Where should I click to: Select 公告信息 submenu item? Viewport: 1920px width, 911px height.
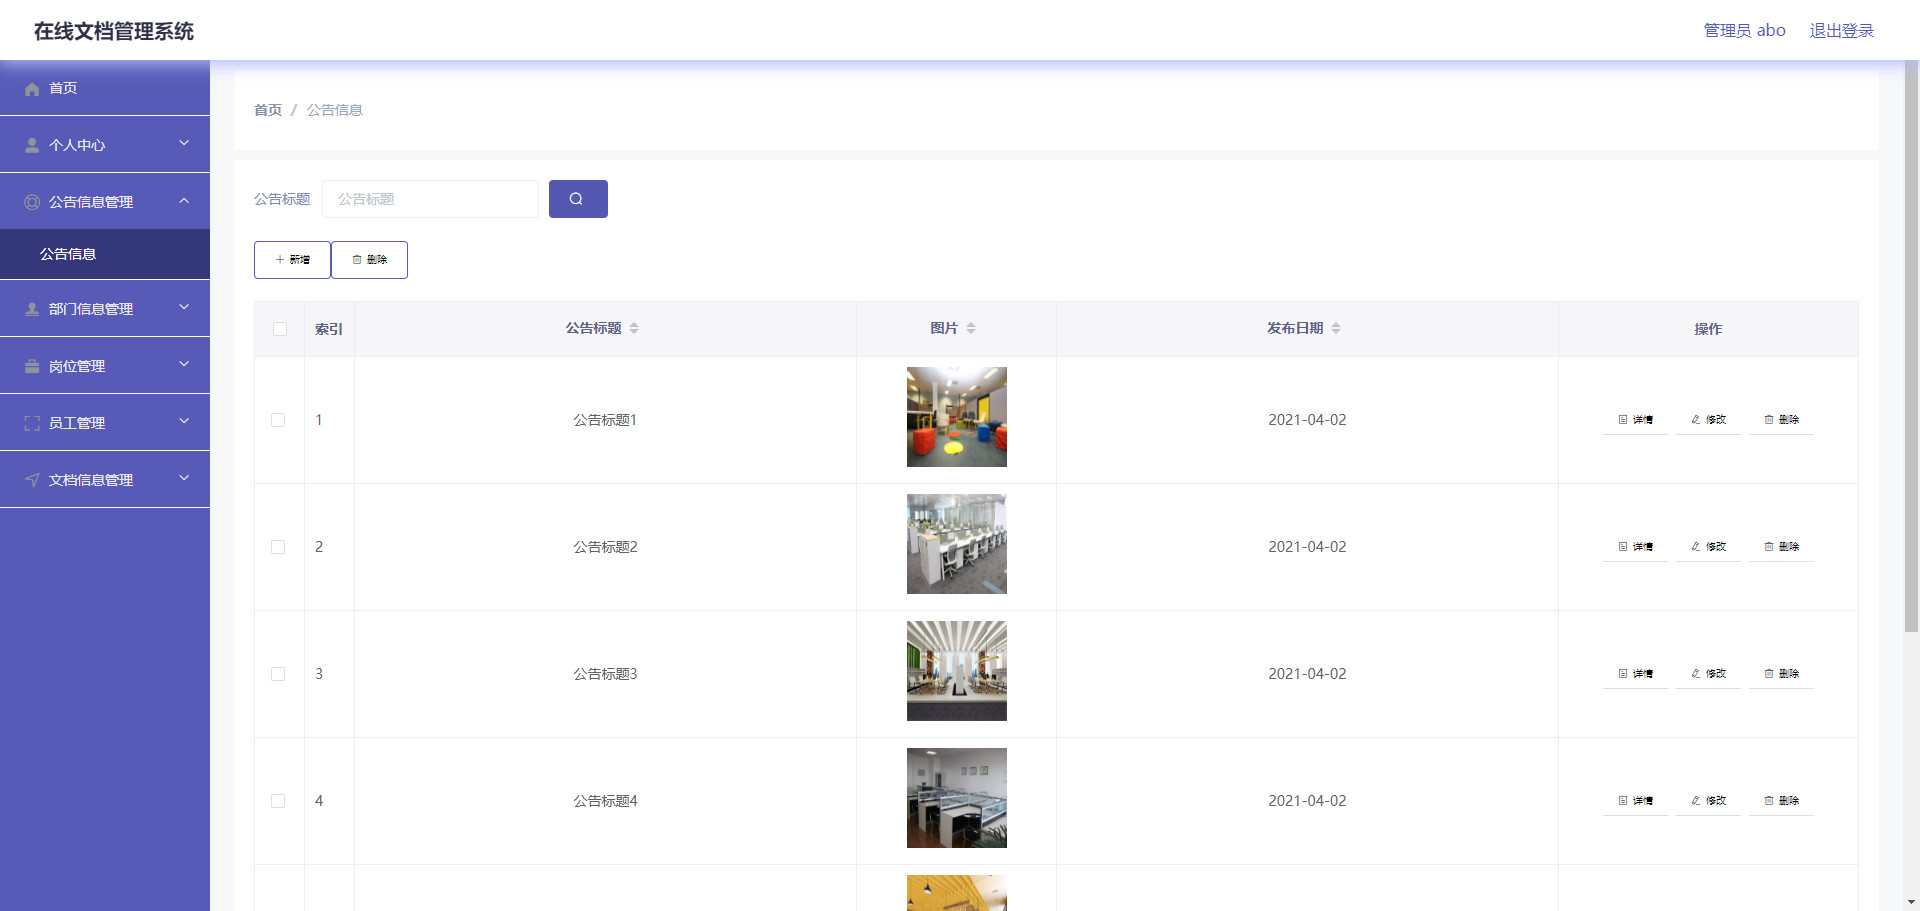pyautogui.click(x=105, y=254)
